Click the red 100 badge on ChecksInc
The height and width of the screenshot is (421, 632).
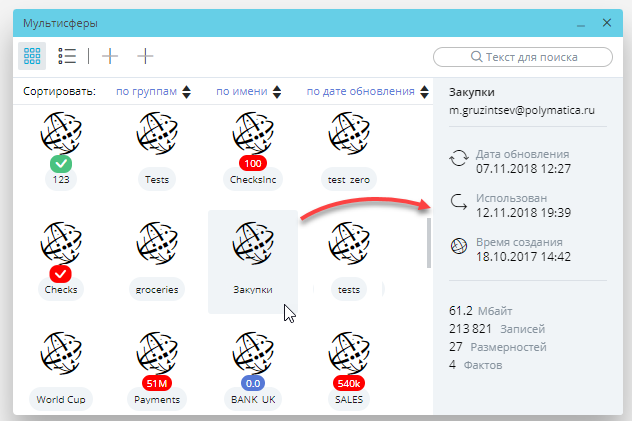pyautogui.click(x=253, y=164)
